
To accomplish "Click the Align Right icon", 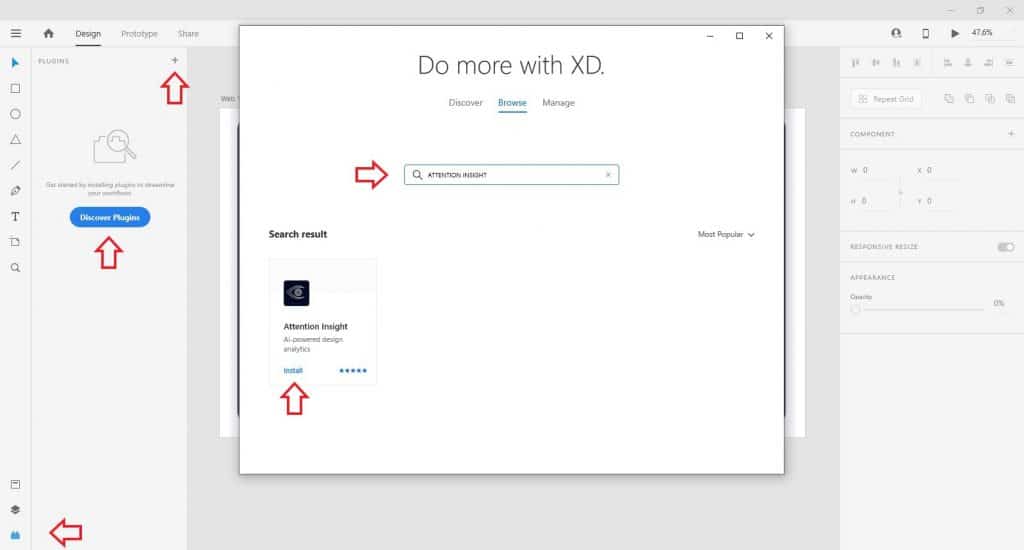I will point(989,63).
